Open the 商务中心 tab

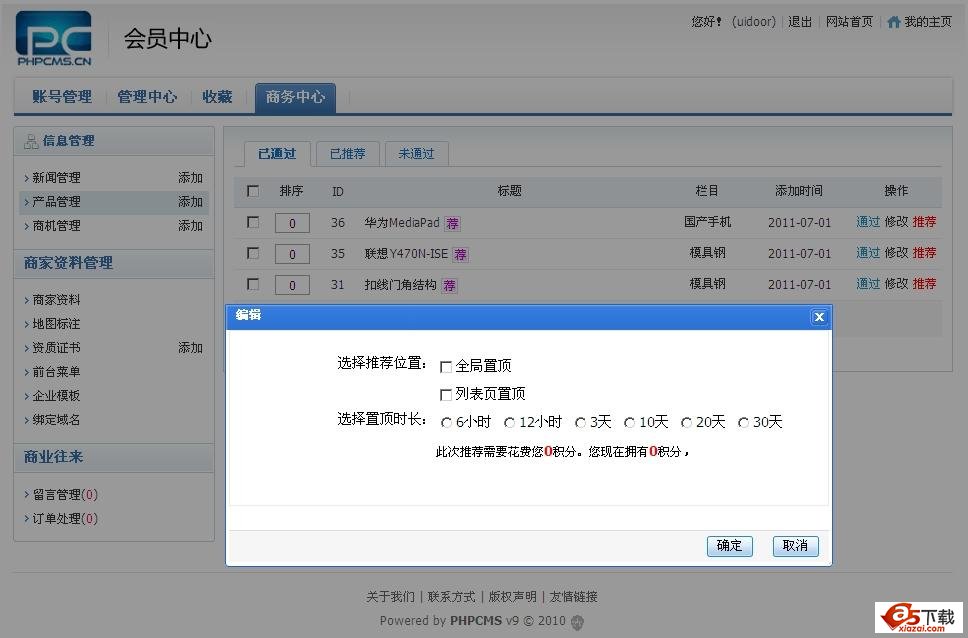[295, 98]
